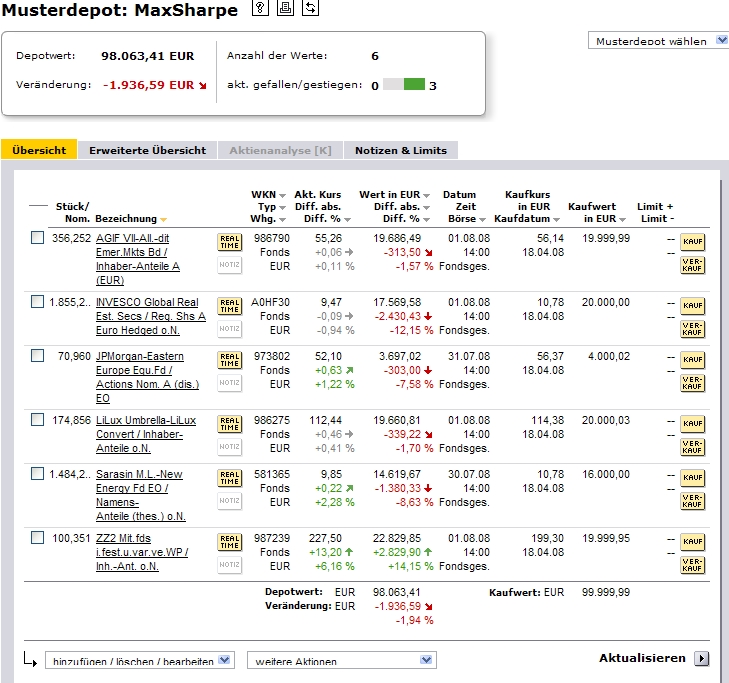Sort table by the Bezeichnung column arrow

click(164, 219)
